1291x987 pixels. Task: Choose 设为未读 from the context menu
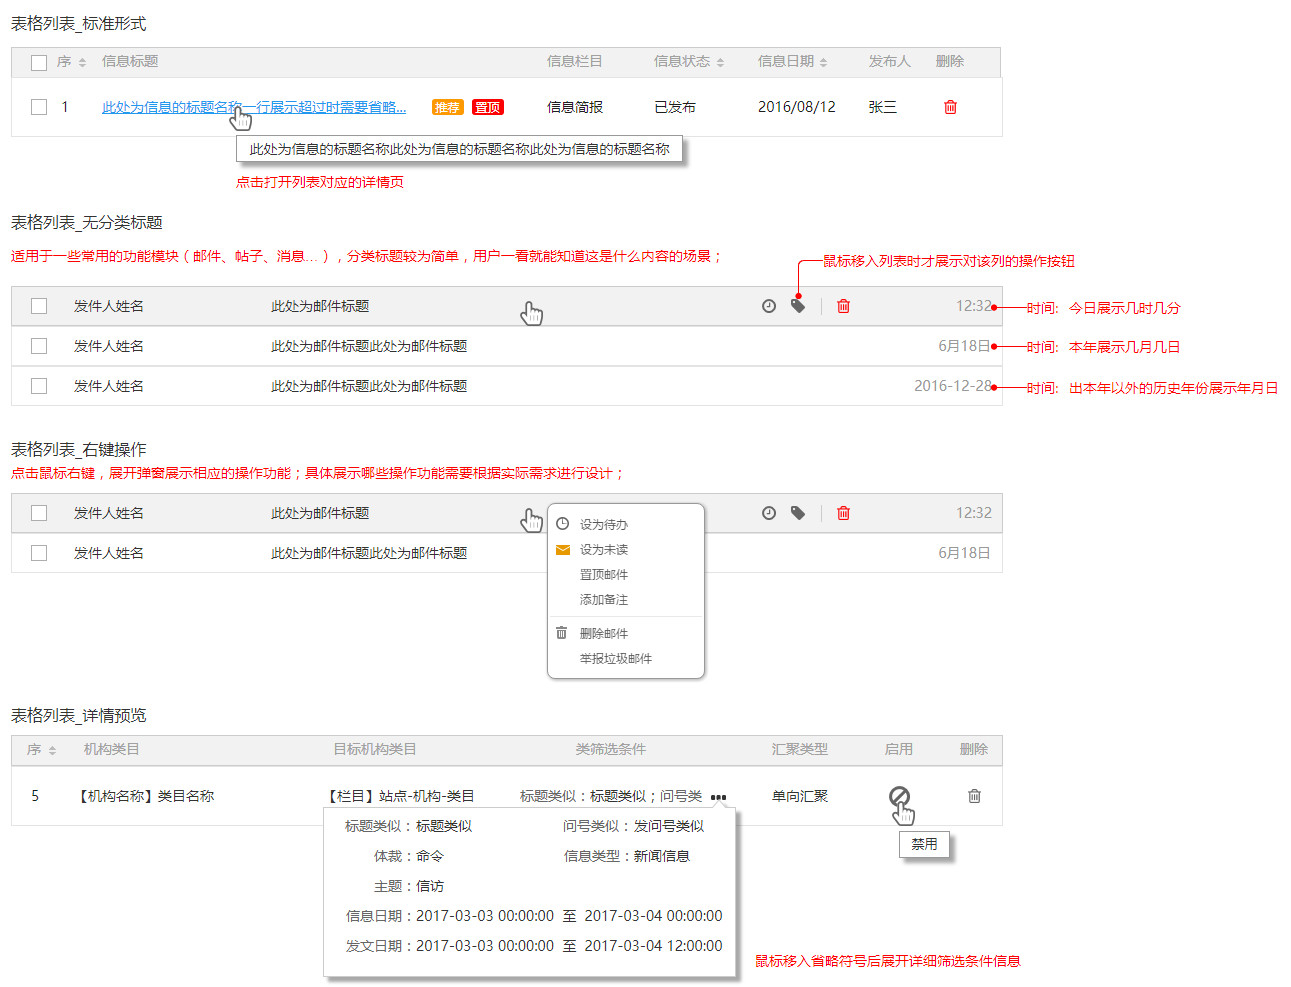[x=604, y=549]
